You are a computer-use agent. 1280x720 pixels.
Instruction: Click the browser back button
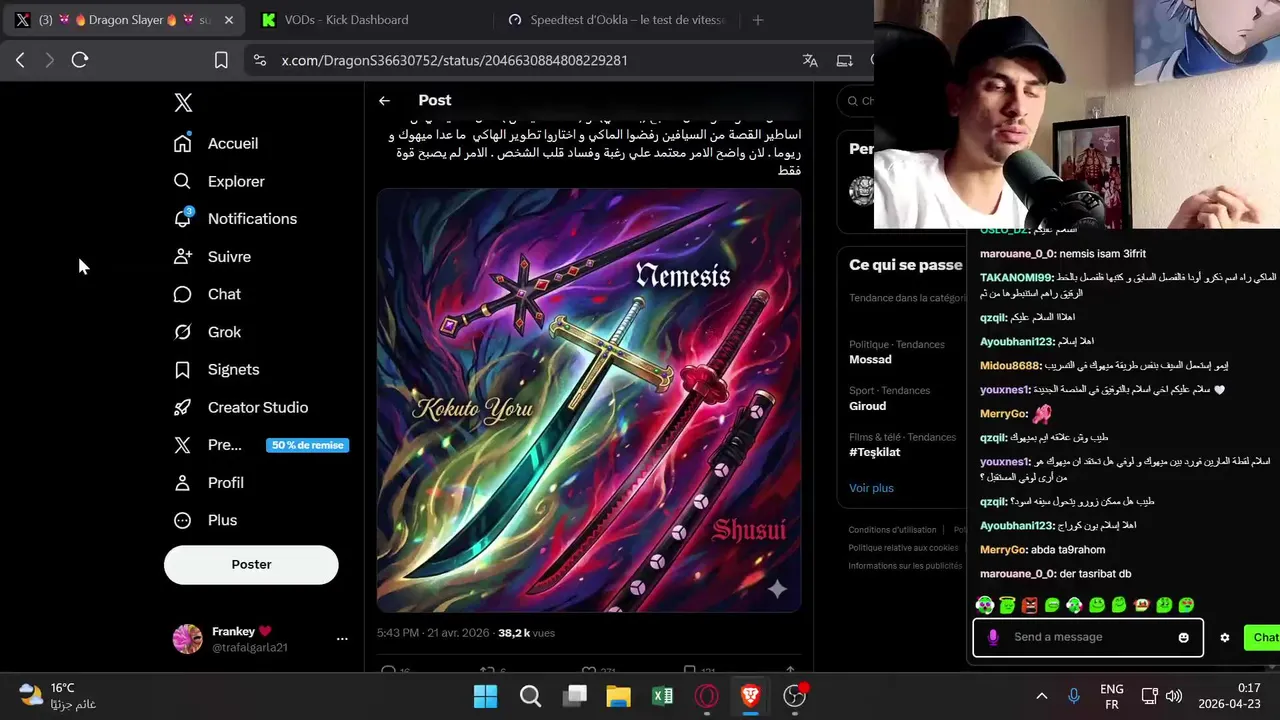[x=20, y=60]
